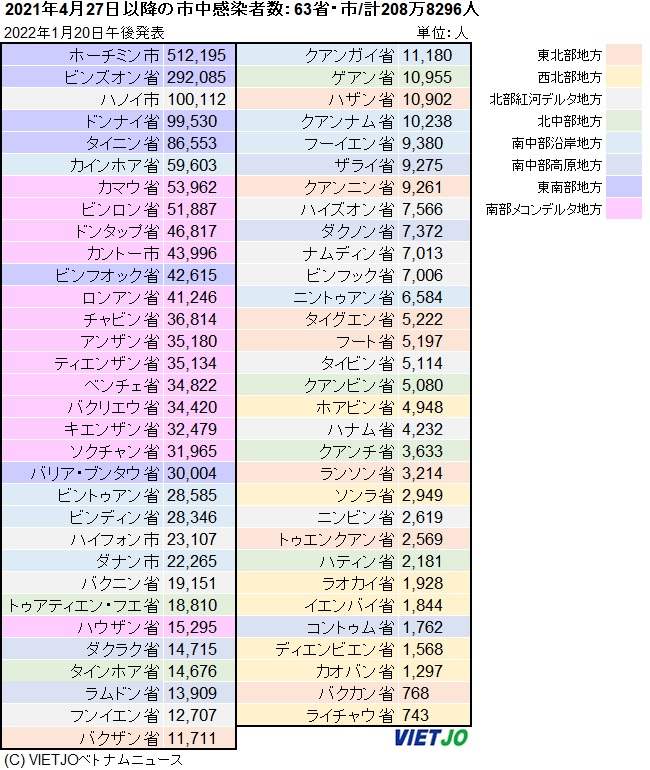Click the クアンナム省 row name
Image resolution: width=650 pixels, height=770 pixels.
point(348,121)
